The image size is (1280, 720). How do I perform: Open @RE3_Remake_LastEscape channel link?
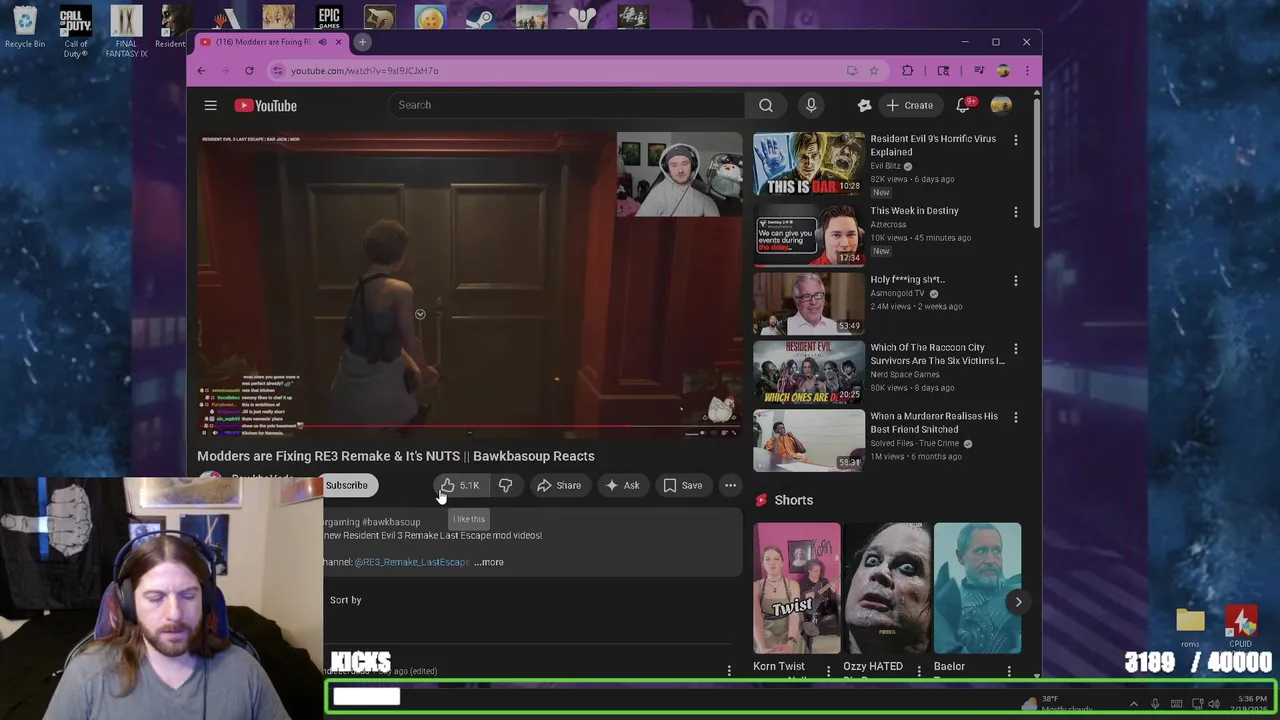pos(412,562)
